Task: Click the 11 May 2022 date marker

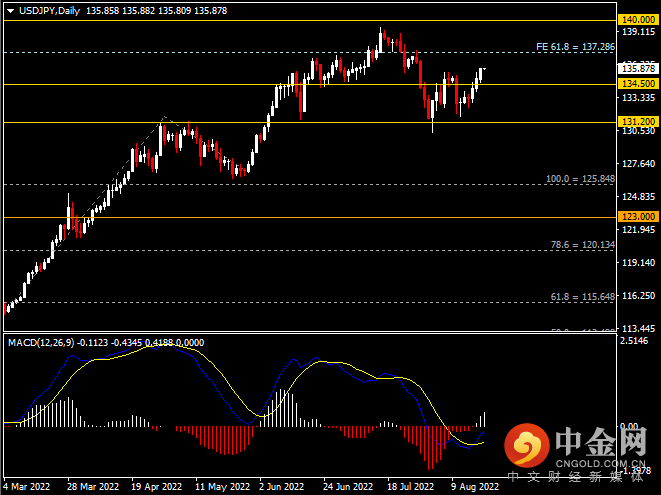Action: pos(223,487)
